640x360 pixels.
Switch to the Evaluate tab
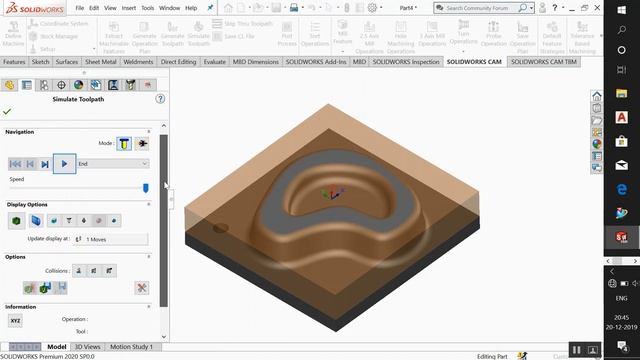(215, 62)
